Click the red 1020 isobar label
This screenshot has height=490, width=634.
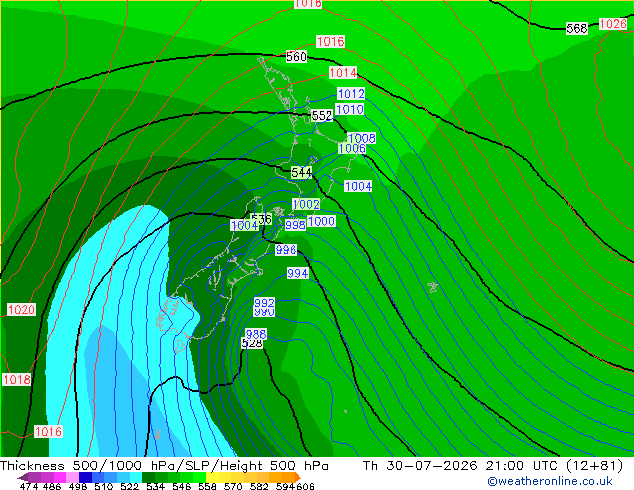(21, 310)
